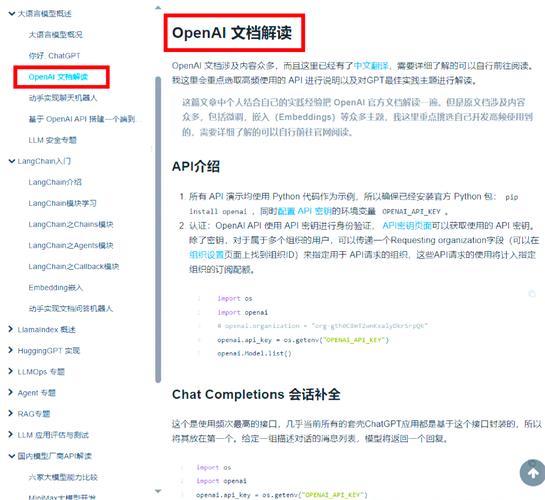Open 大语言模型概况 in the sidebar
Screen dimensions: 545x500
click(x=56, y=35)
